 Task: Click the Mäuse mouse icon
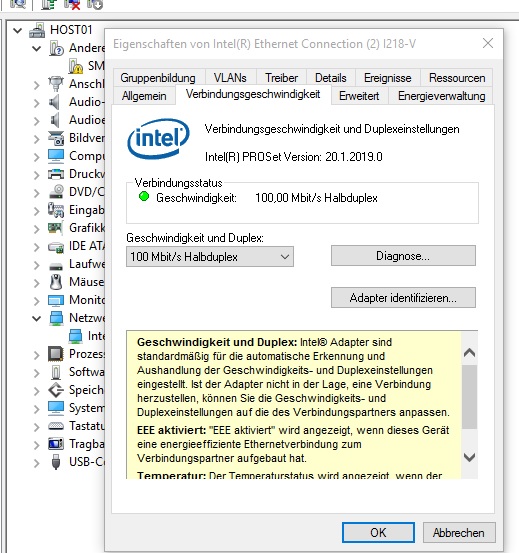tap(56, 282)
